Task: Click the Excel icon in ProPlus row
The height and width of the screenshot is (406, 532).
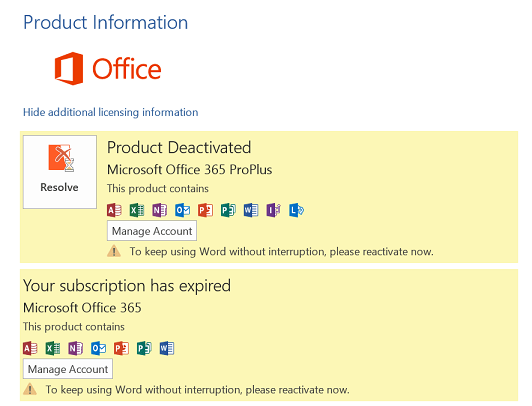Action: click(x=137, y=210)
